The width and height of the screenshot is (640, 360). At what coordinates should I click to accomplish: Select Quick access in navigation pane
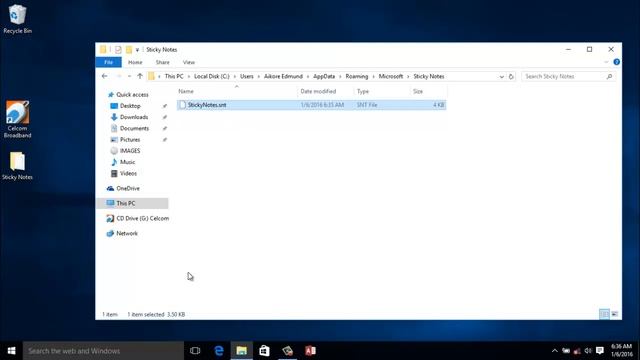(132, 95)
